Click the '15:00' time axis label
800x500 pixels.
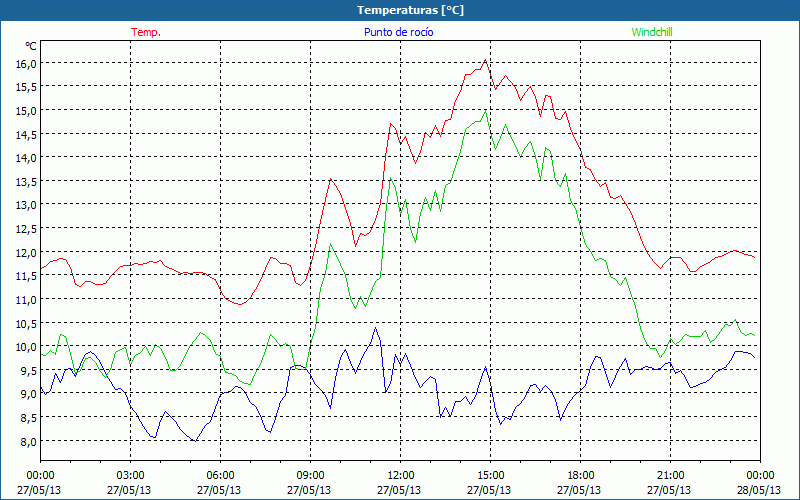[490, 475]
